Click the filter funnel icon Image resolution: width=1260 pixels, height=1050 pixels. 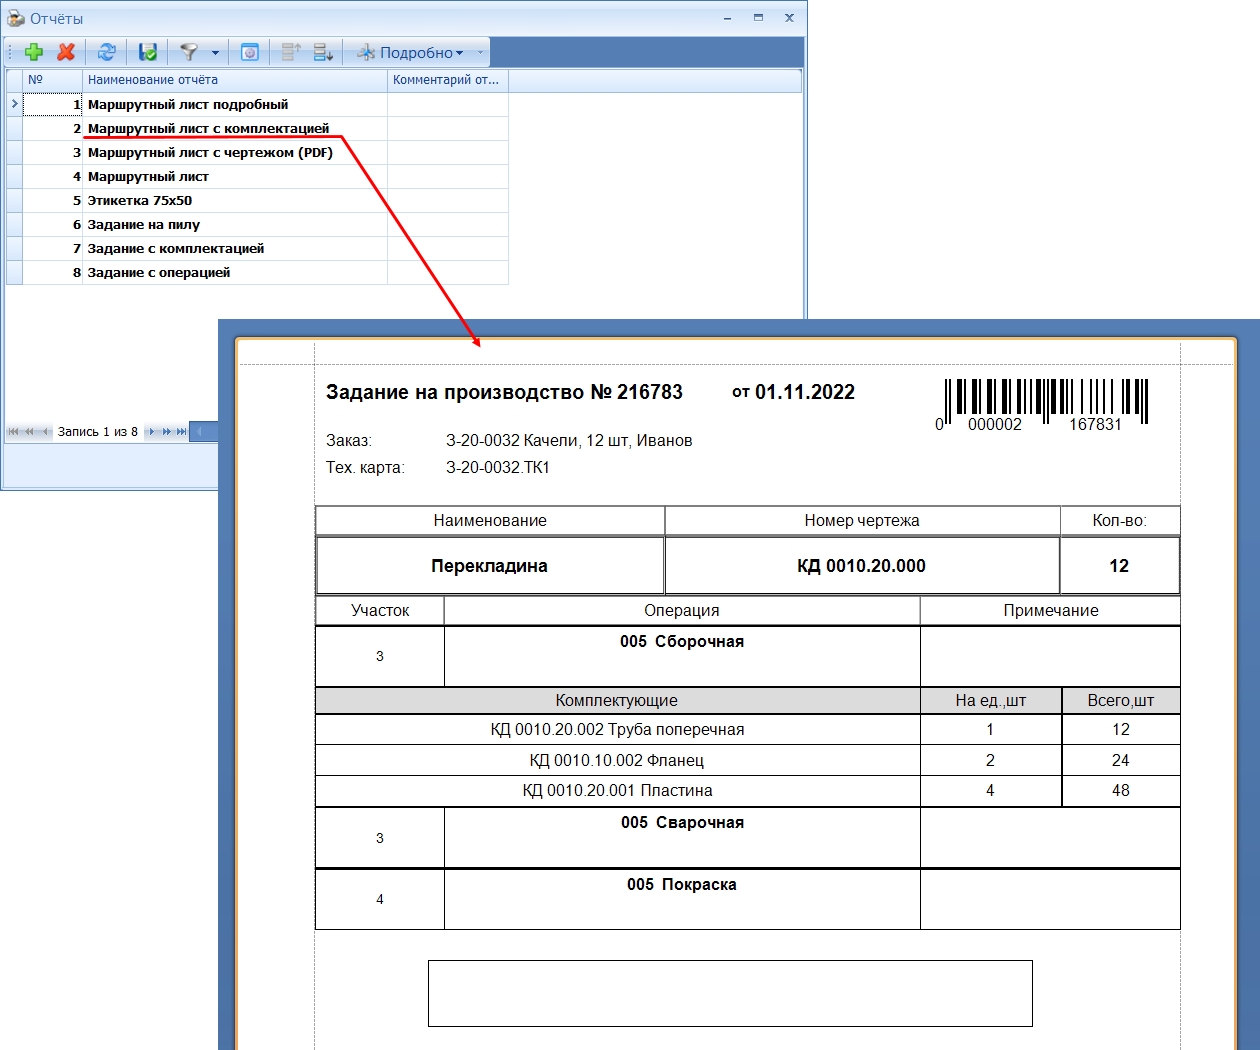(188, 52)
